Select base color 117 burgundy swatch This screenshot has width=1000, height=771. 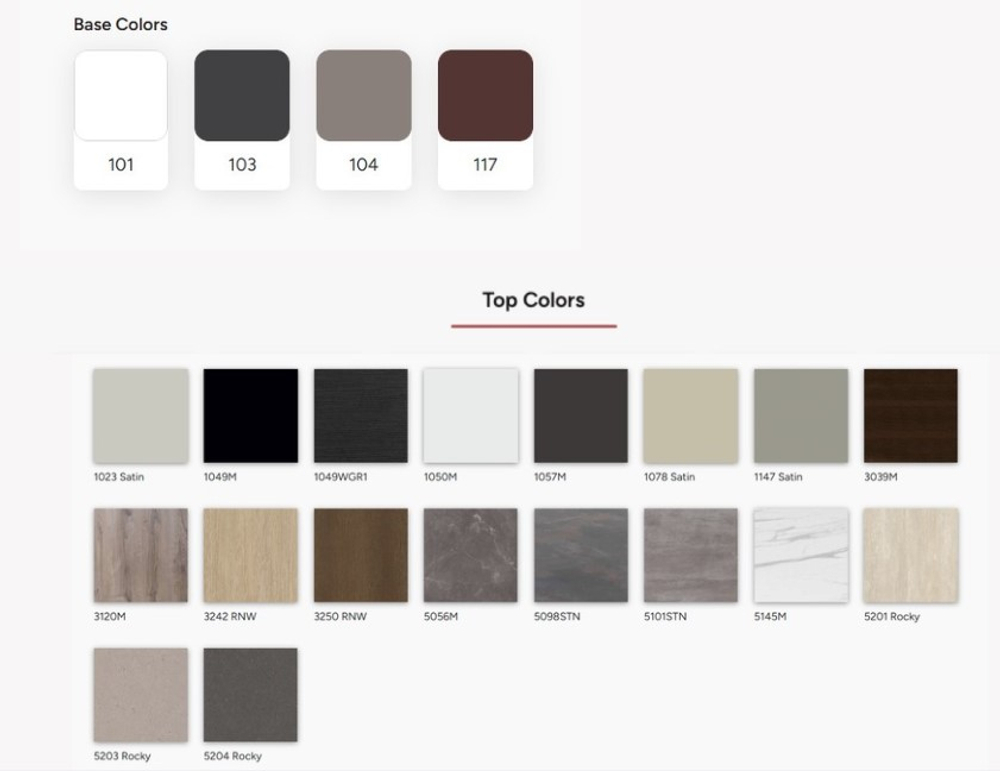(485, 96)
